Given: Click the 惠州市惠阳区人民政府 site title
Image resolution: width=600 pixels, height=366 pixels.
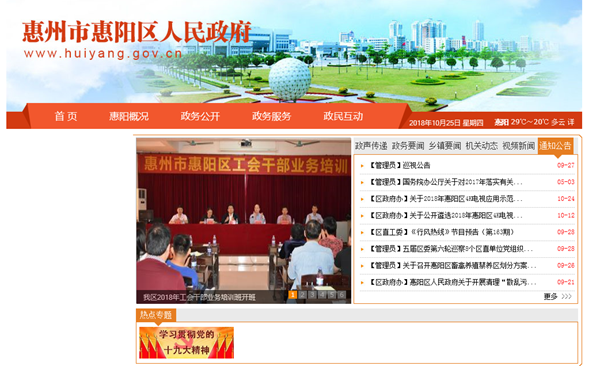Looking at the screenshot, I should [x=137, y=31].
